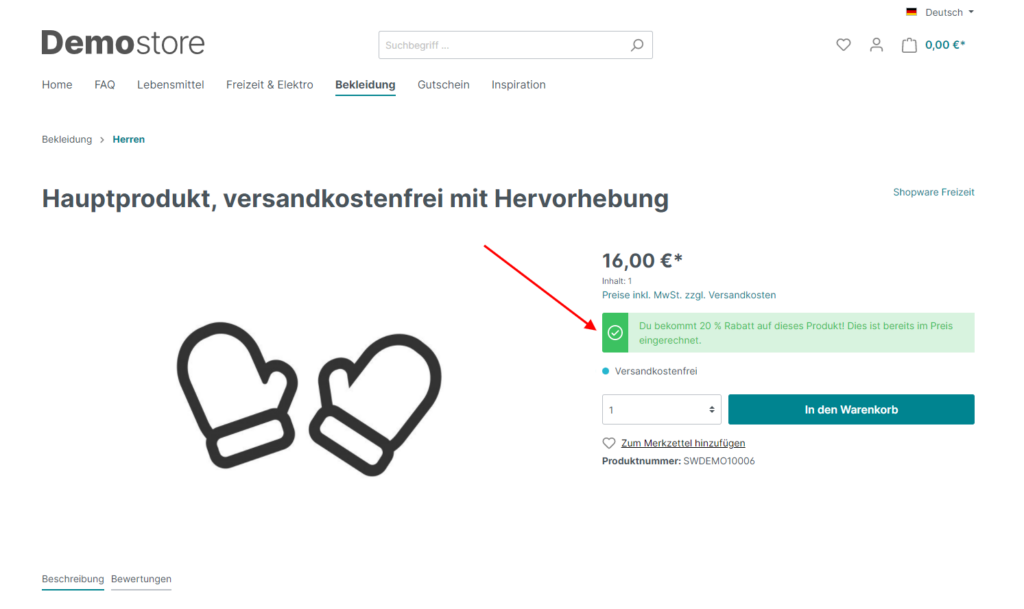Click the Herren breadcrumb link
Viewport: 1024px width, 609px height.
[x=128, y=139]
